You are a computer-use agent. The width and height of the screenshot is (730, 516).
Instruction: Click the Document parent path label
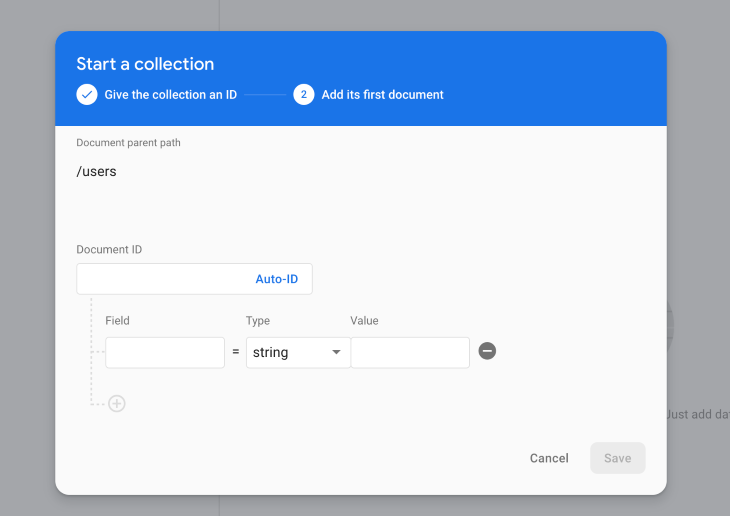tap(128, 143)
